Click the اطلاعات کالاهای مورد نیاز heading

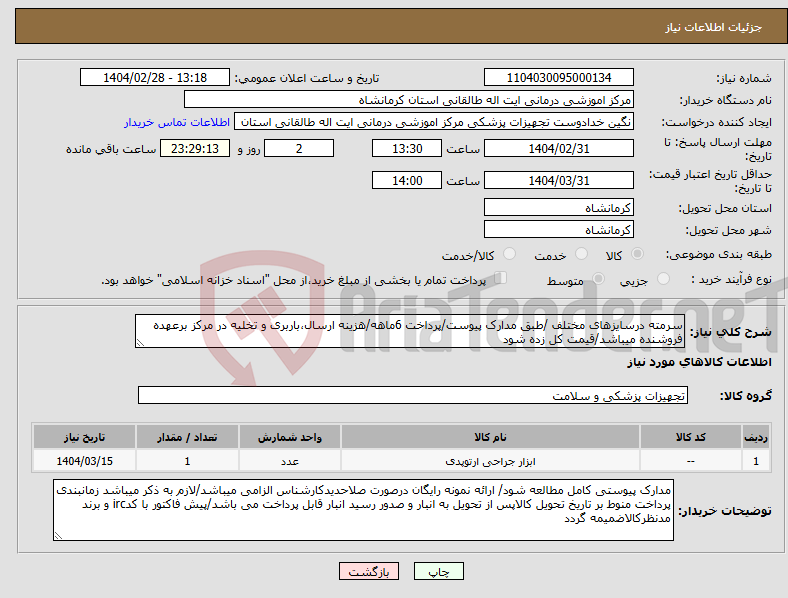coord(699,362)
